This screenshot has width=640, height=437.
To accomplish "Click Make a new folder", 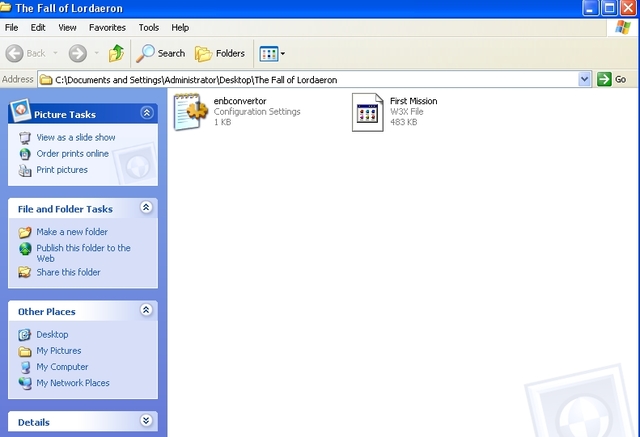I will [72, 232].
